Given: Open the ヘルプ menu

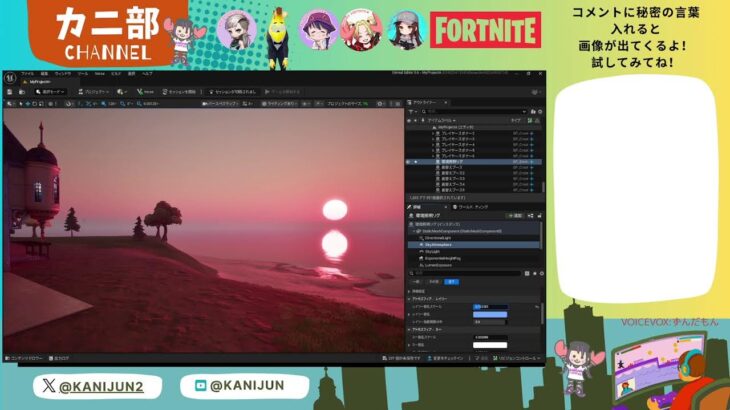Looking at the screenshot, I should click(x=147, y=74).
